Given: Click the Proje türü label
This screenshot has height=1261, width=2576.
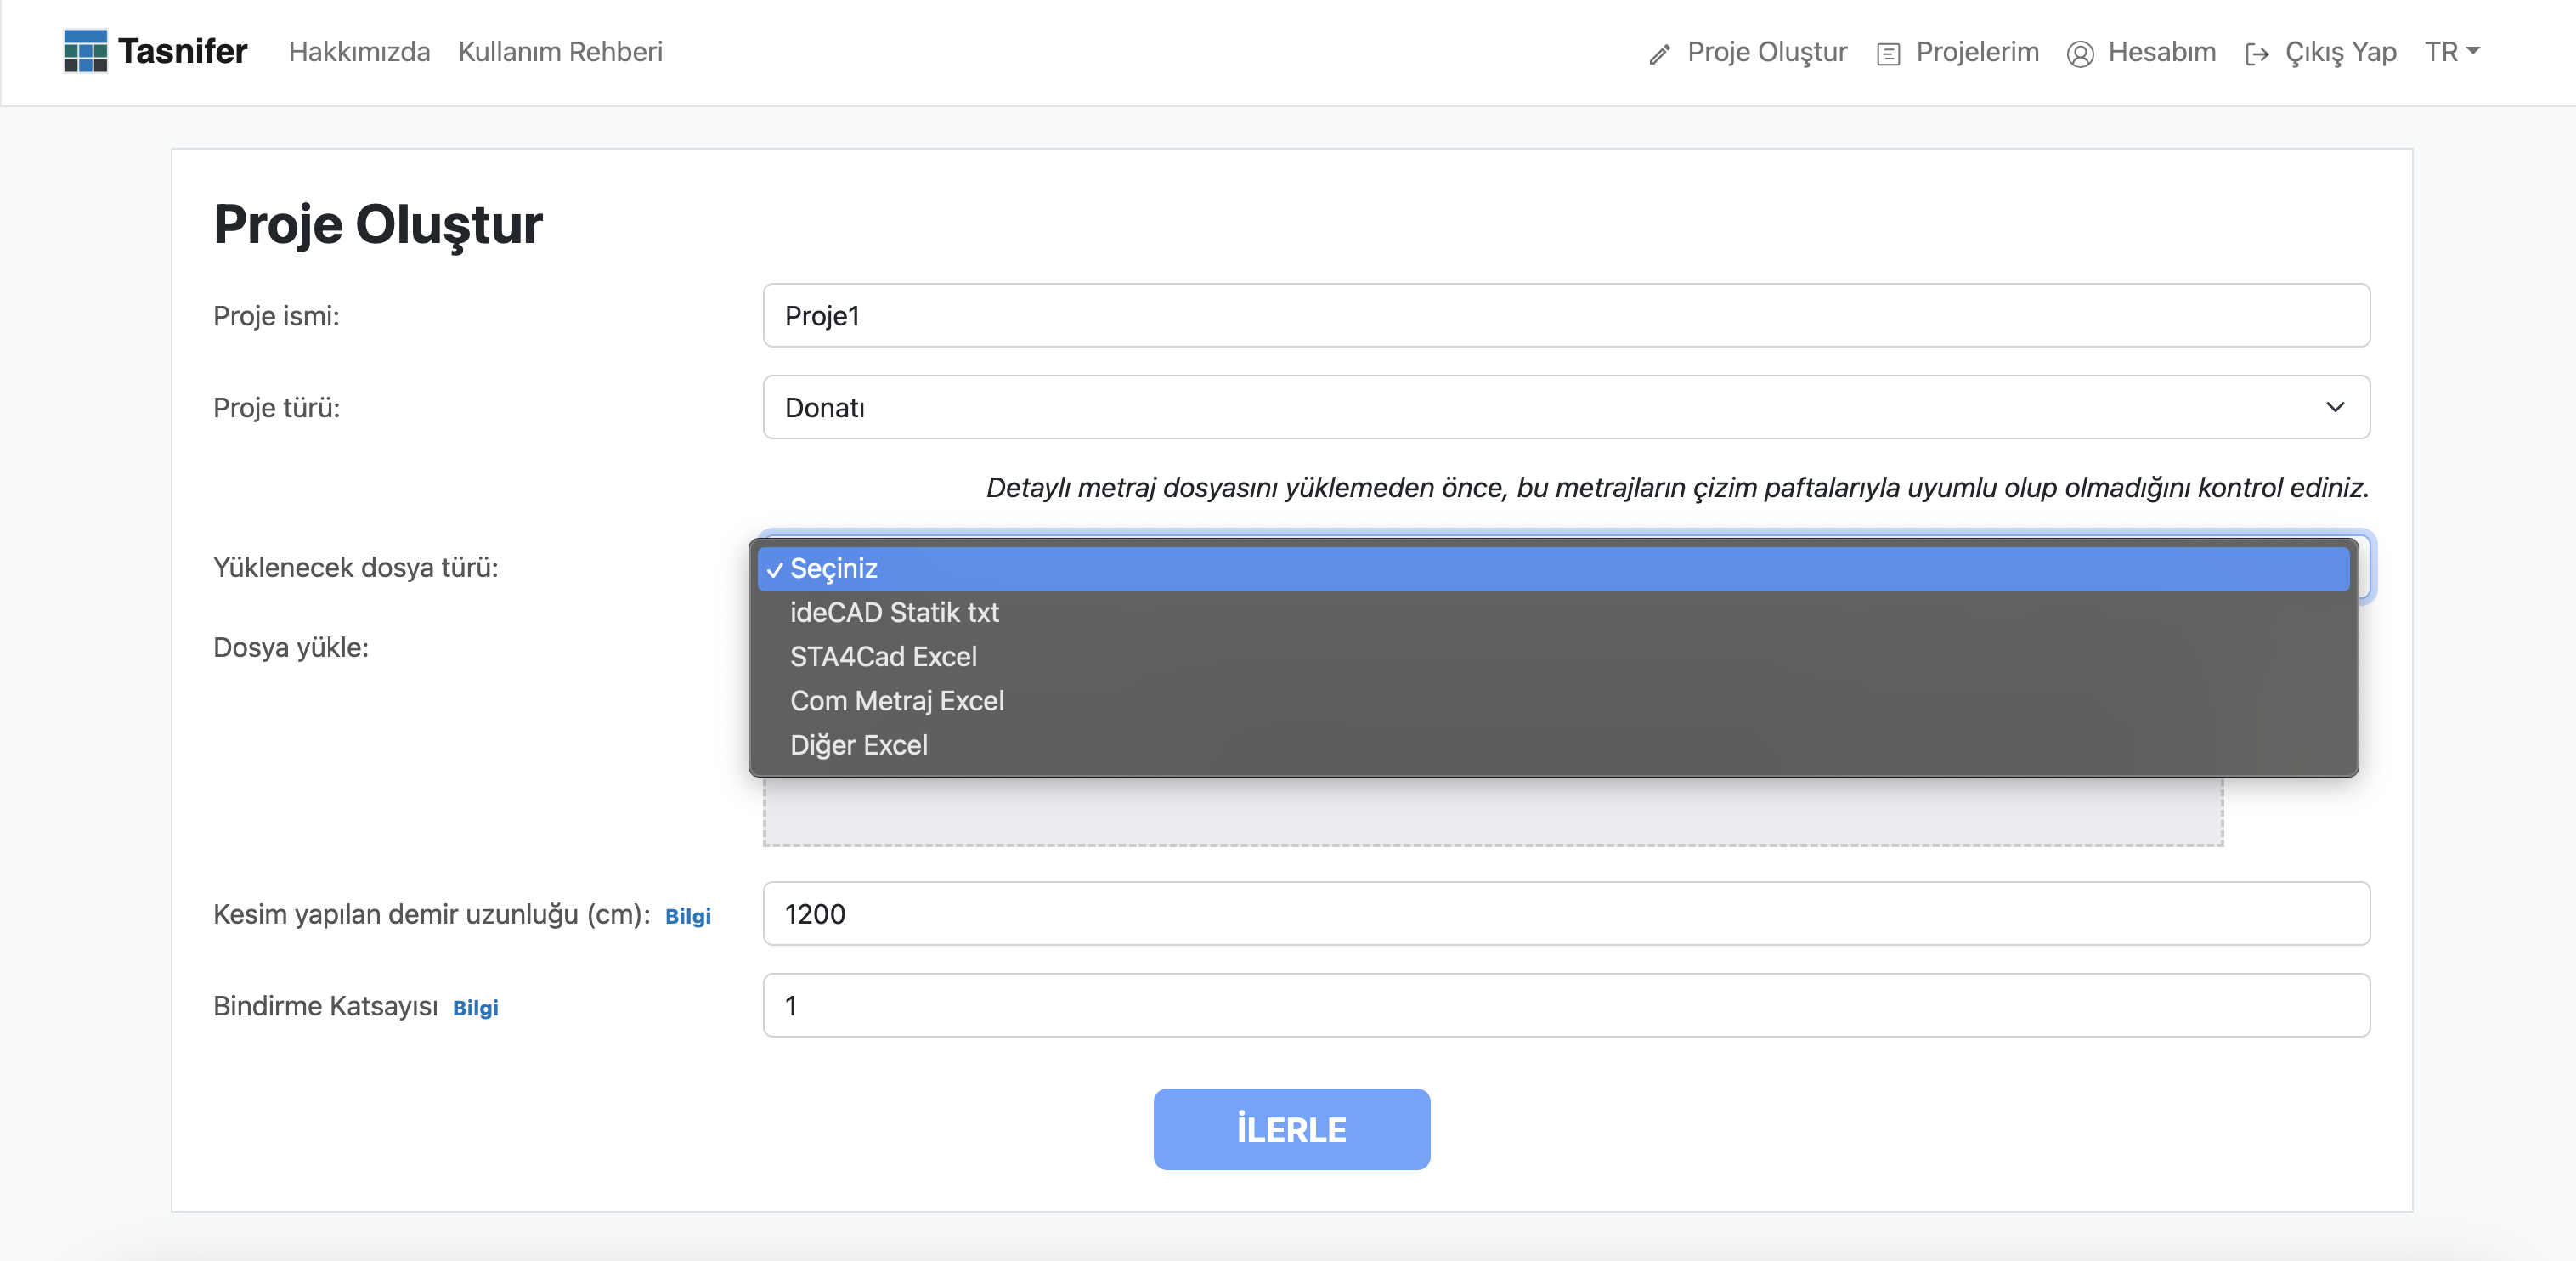Looking at the screenshot, I should pyautogui.click(x=276, y=407).
